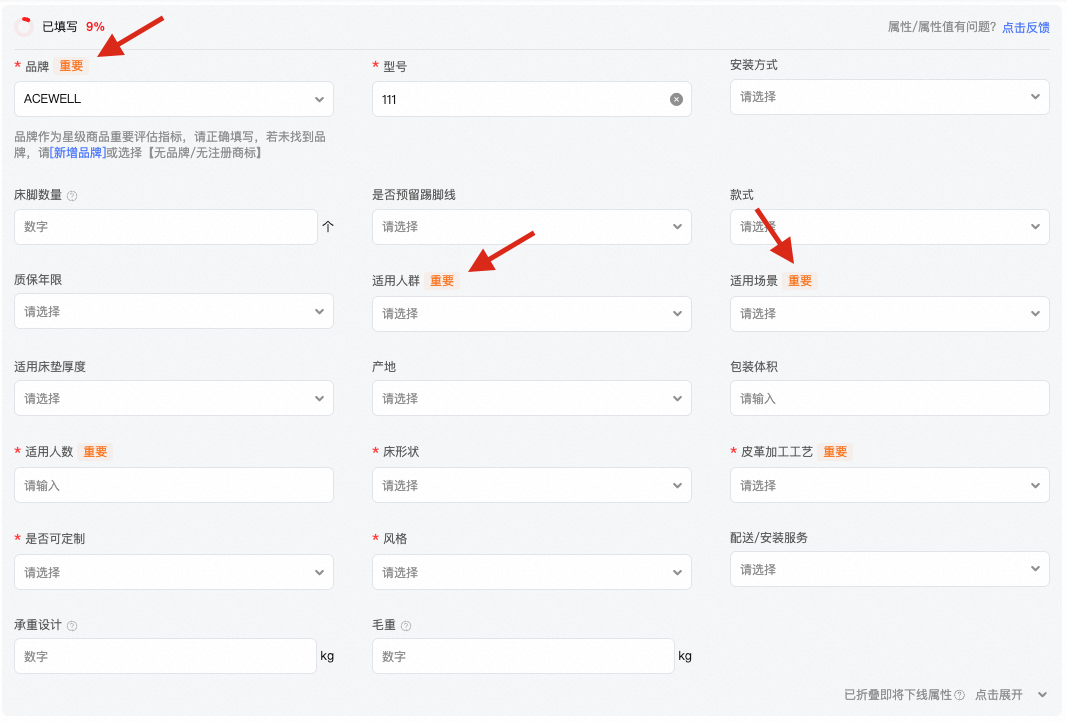The width and height of the screenshot is (1067, 722).
Task: Open the 适用床垫厚度 dropdown
Action: coord(174,398)
